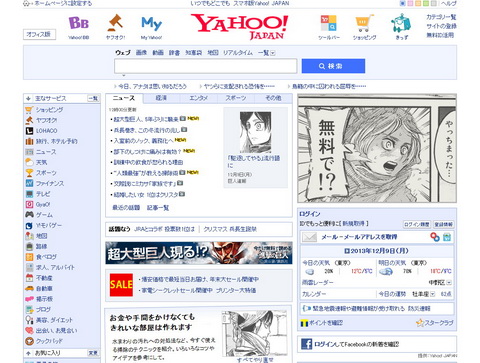Click the web search input field
This screenshot has height=363, width=480.
point(205,66)
